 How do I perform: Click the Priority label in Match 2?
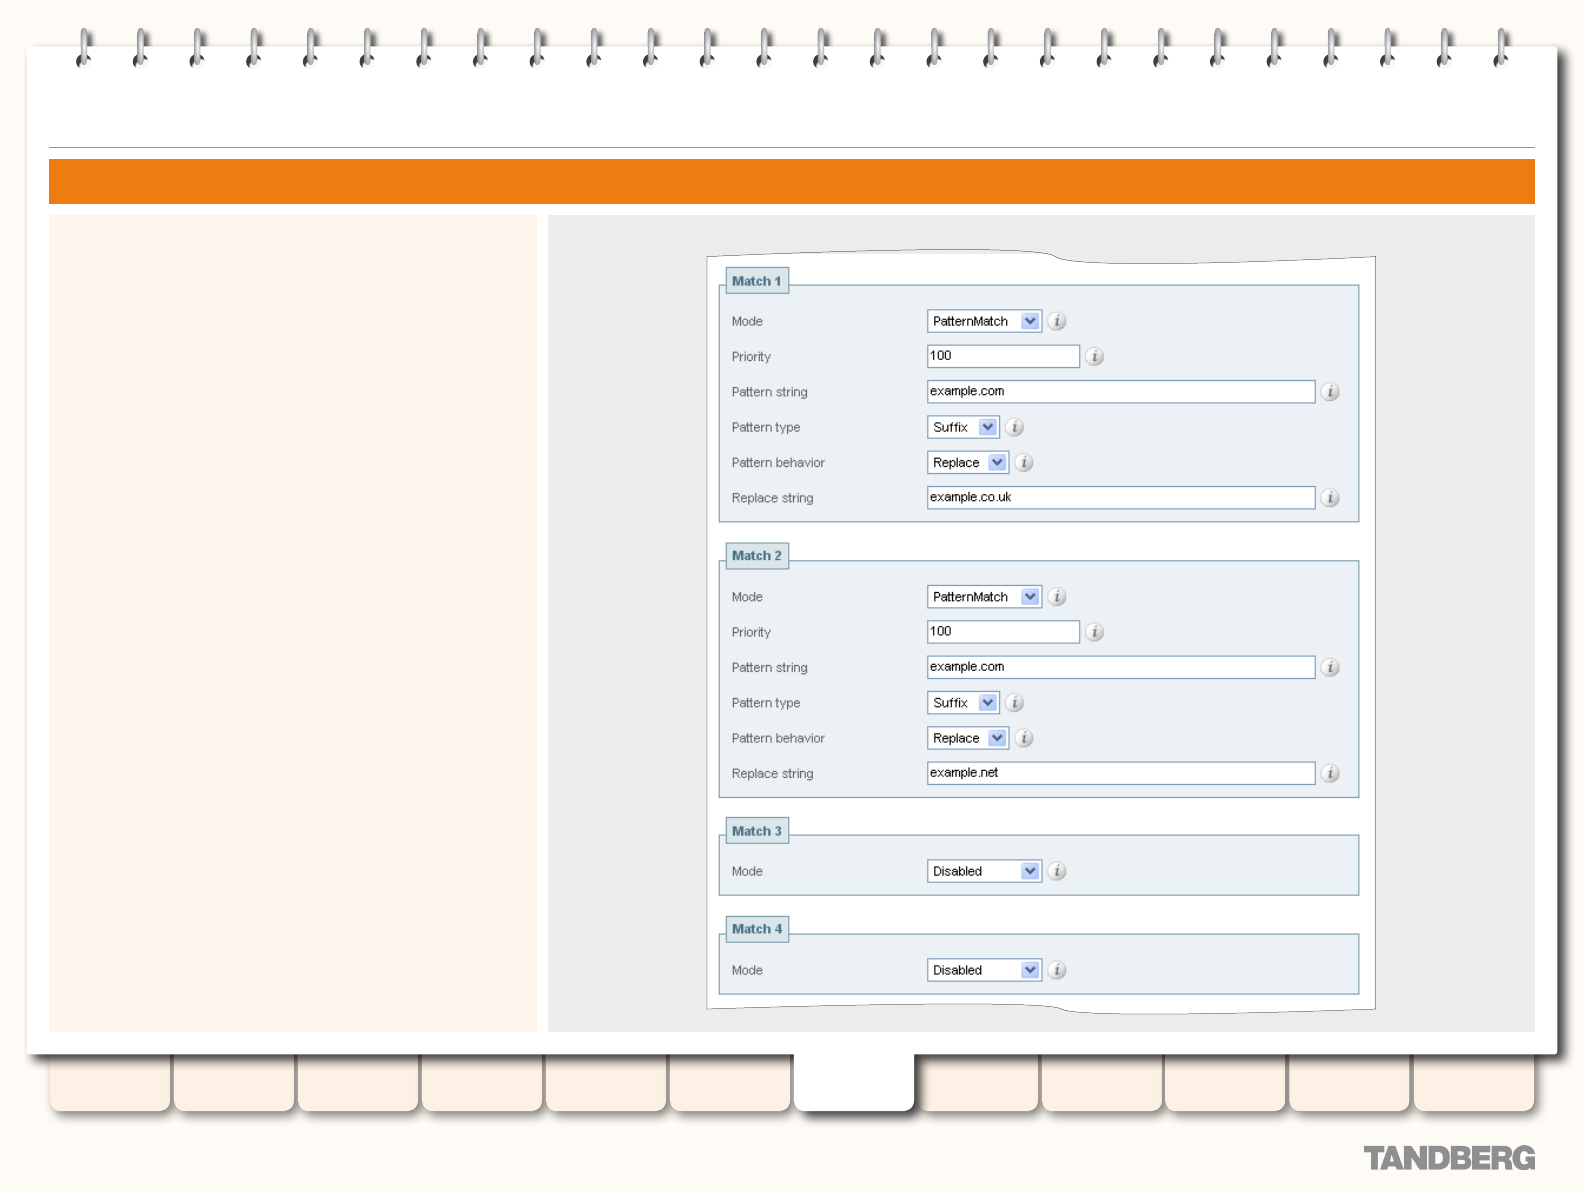coord(751,632)
